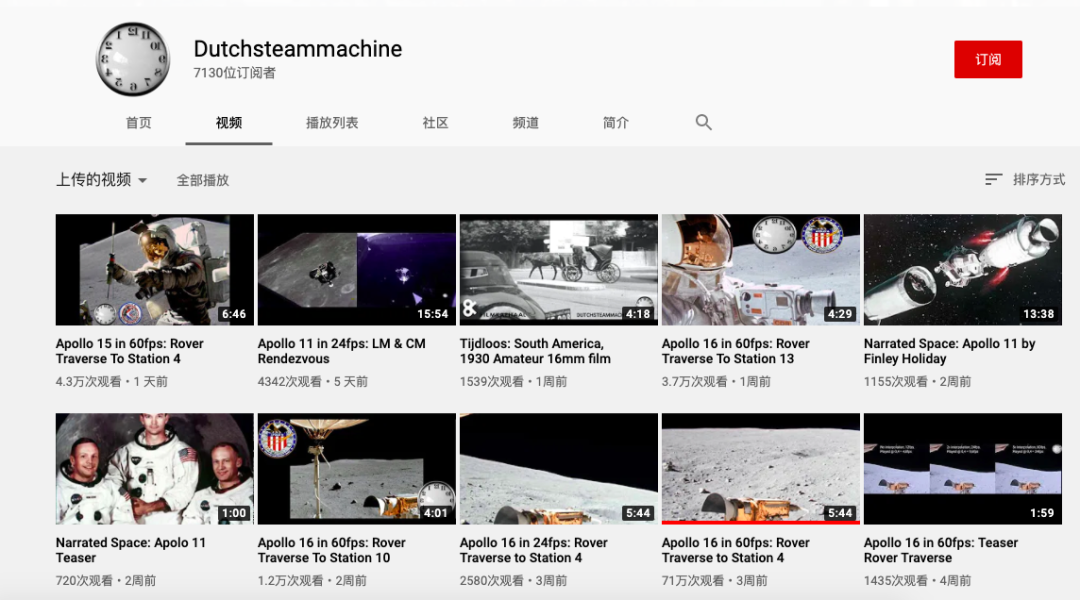This screenshot has width=1080, height=600.
Task: Open Tijdloos South America 1930 film thumbnail
Action: (x=559, y=269)
